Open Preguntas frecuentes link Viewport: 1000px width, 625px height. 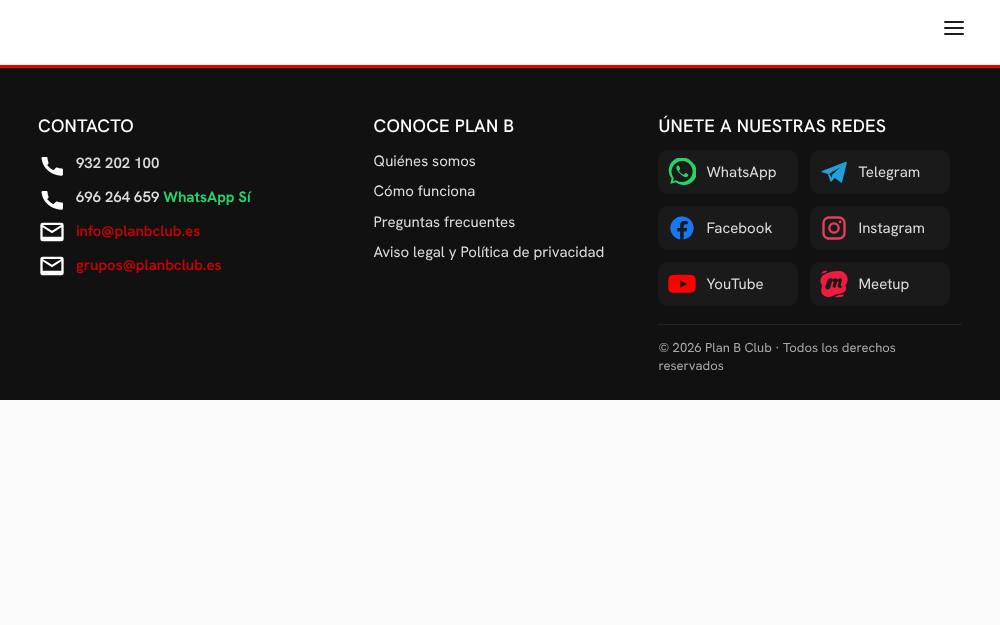[444, 222]
